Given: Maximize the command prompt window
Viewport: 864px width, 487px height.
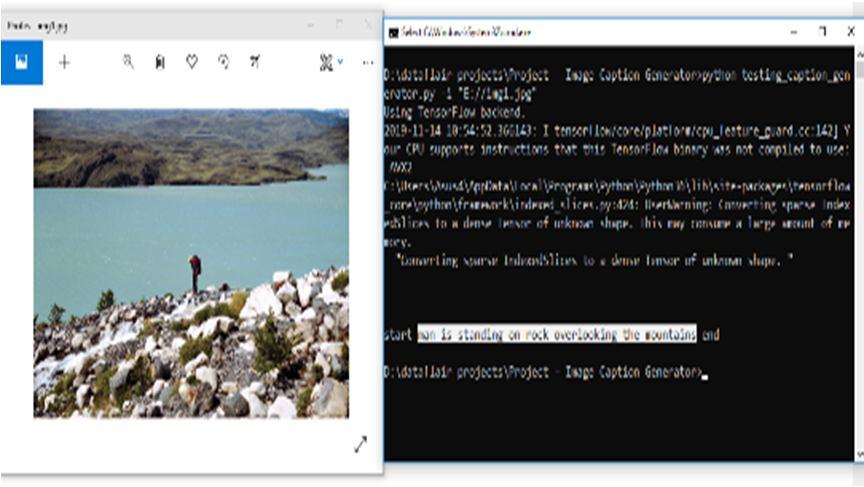Looking at the screenshot, I should 823,31.
